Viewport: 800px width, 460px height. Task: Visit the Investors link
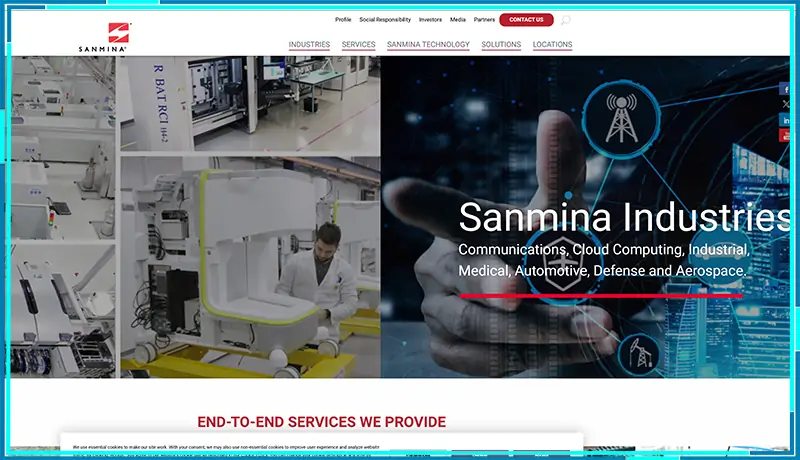click(430, 19)
